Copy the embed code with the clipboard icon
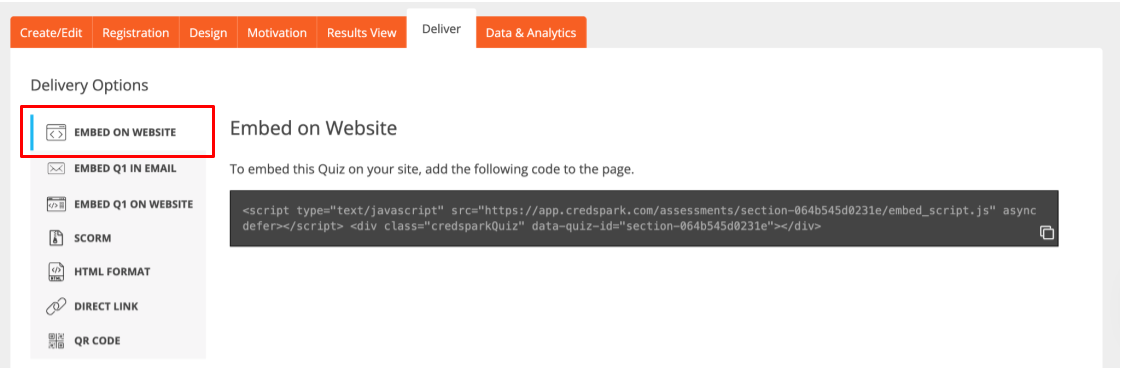This screenshot has width=1123, height=376. click(x=1046, y=233)
